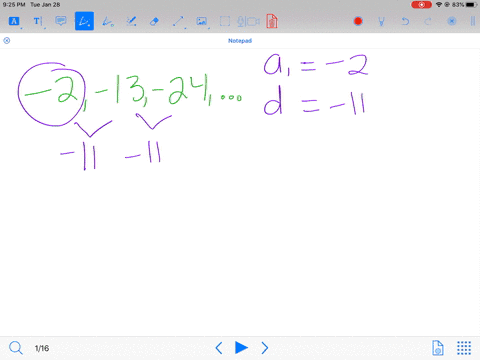This screenshot has height=360, width=480.
Task: Tap the microphone and camera recording icon
Action: click(248, 21)
